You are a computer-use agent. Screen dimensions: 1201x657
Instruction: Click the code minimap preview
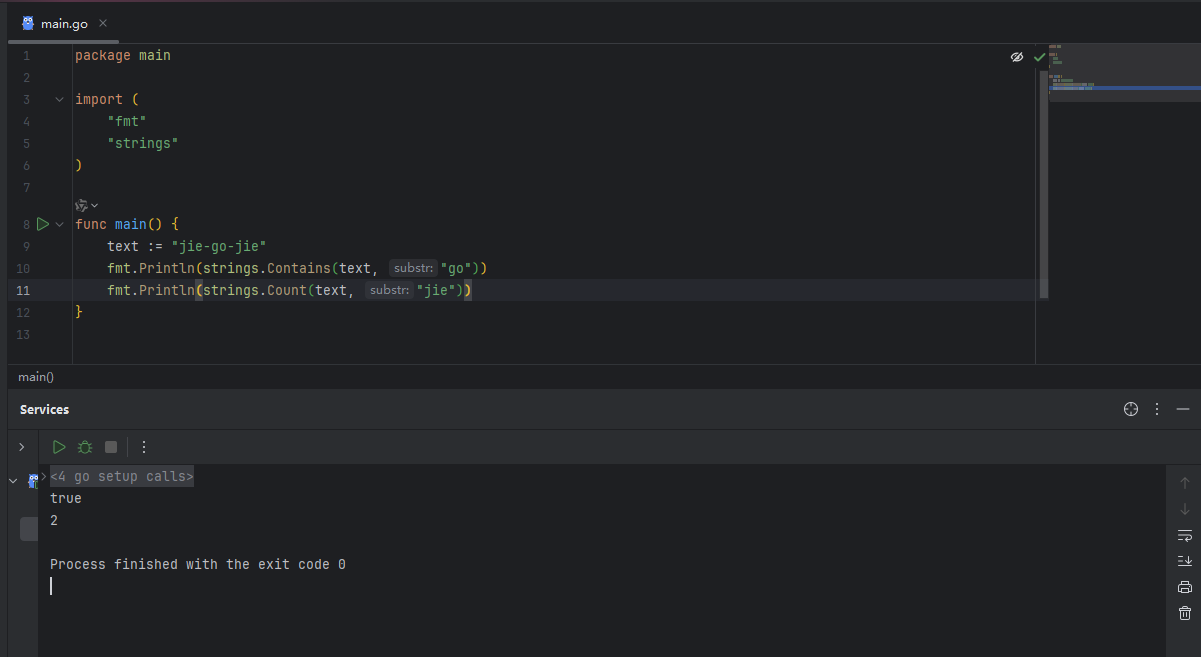1124,73
